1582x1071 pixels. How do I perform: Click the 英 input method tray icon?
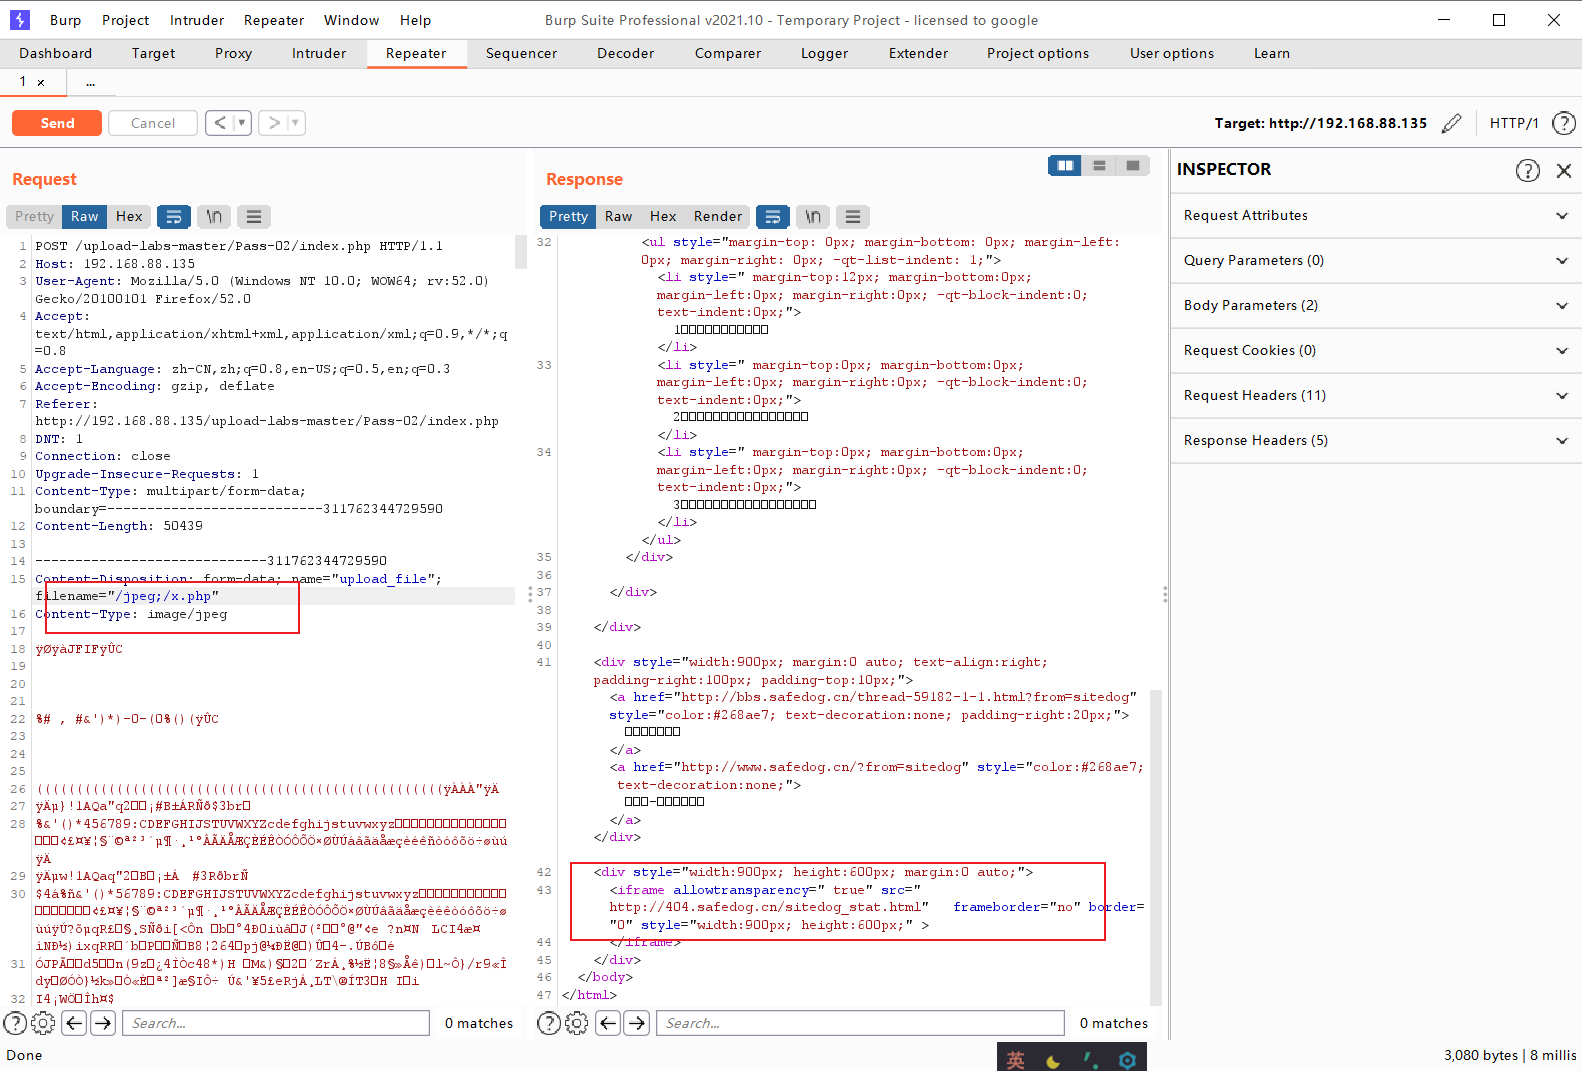point(1016,1060)
